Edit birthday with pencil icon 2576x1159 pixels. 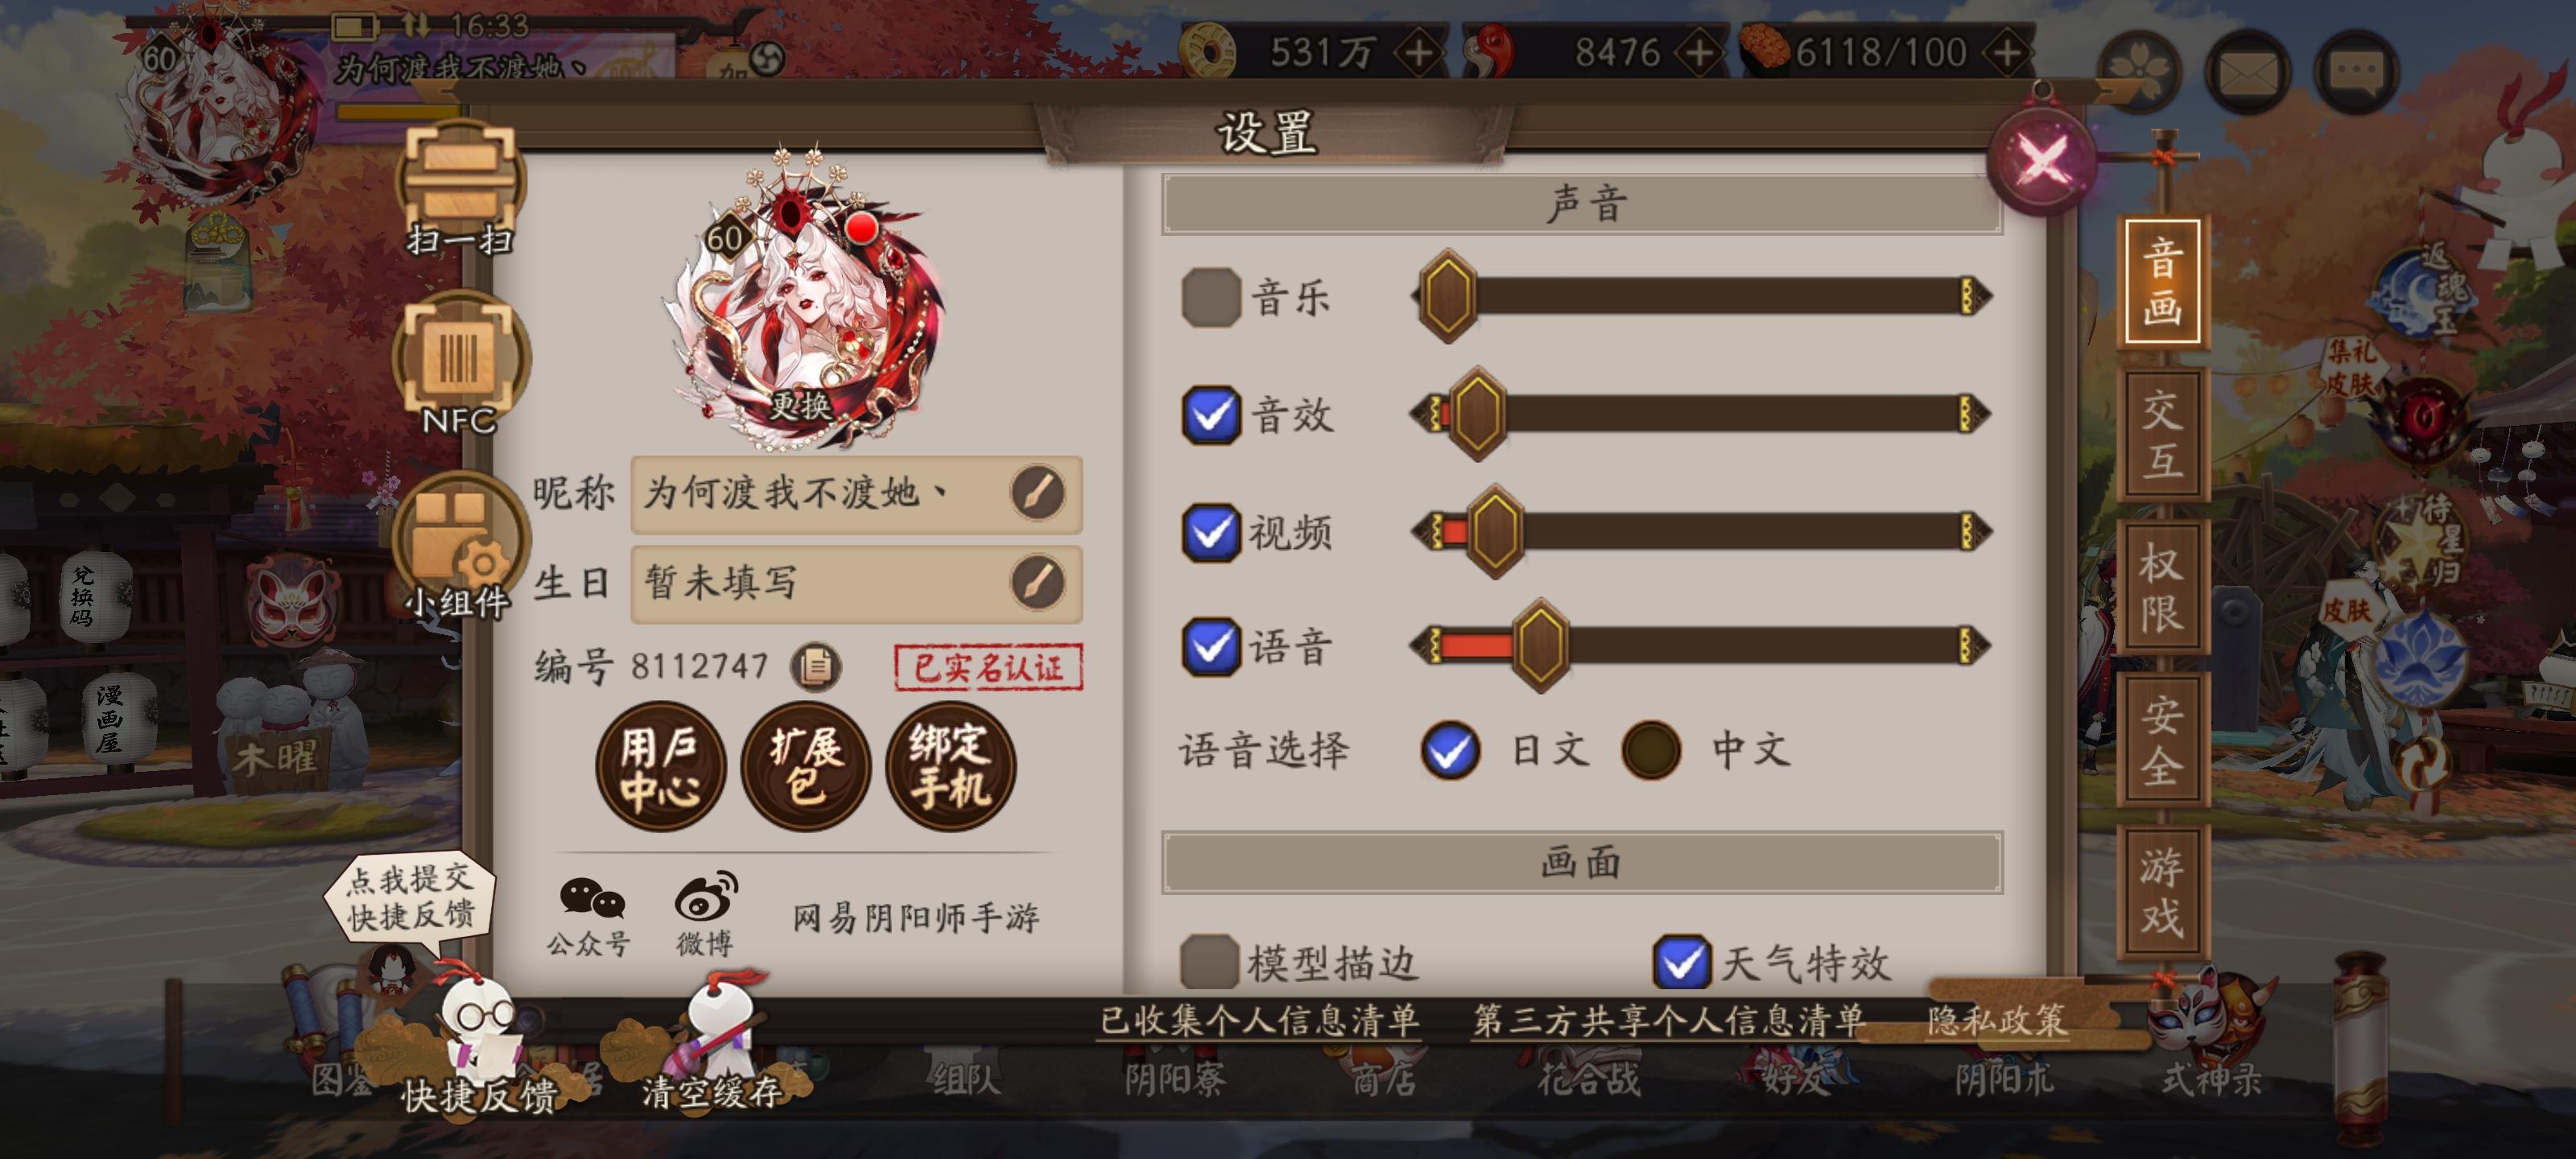1038,582
